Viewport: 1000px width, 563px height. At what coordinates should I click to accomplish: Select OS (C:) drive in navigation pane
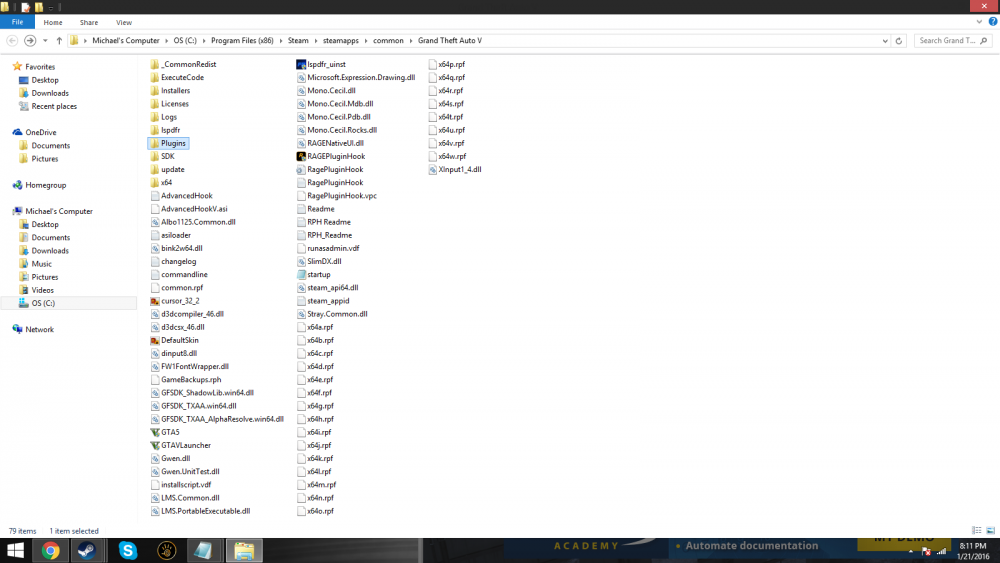43,303
